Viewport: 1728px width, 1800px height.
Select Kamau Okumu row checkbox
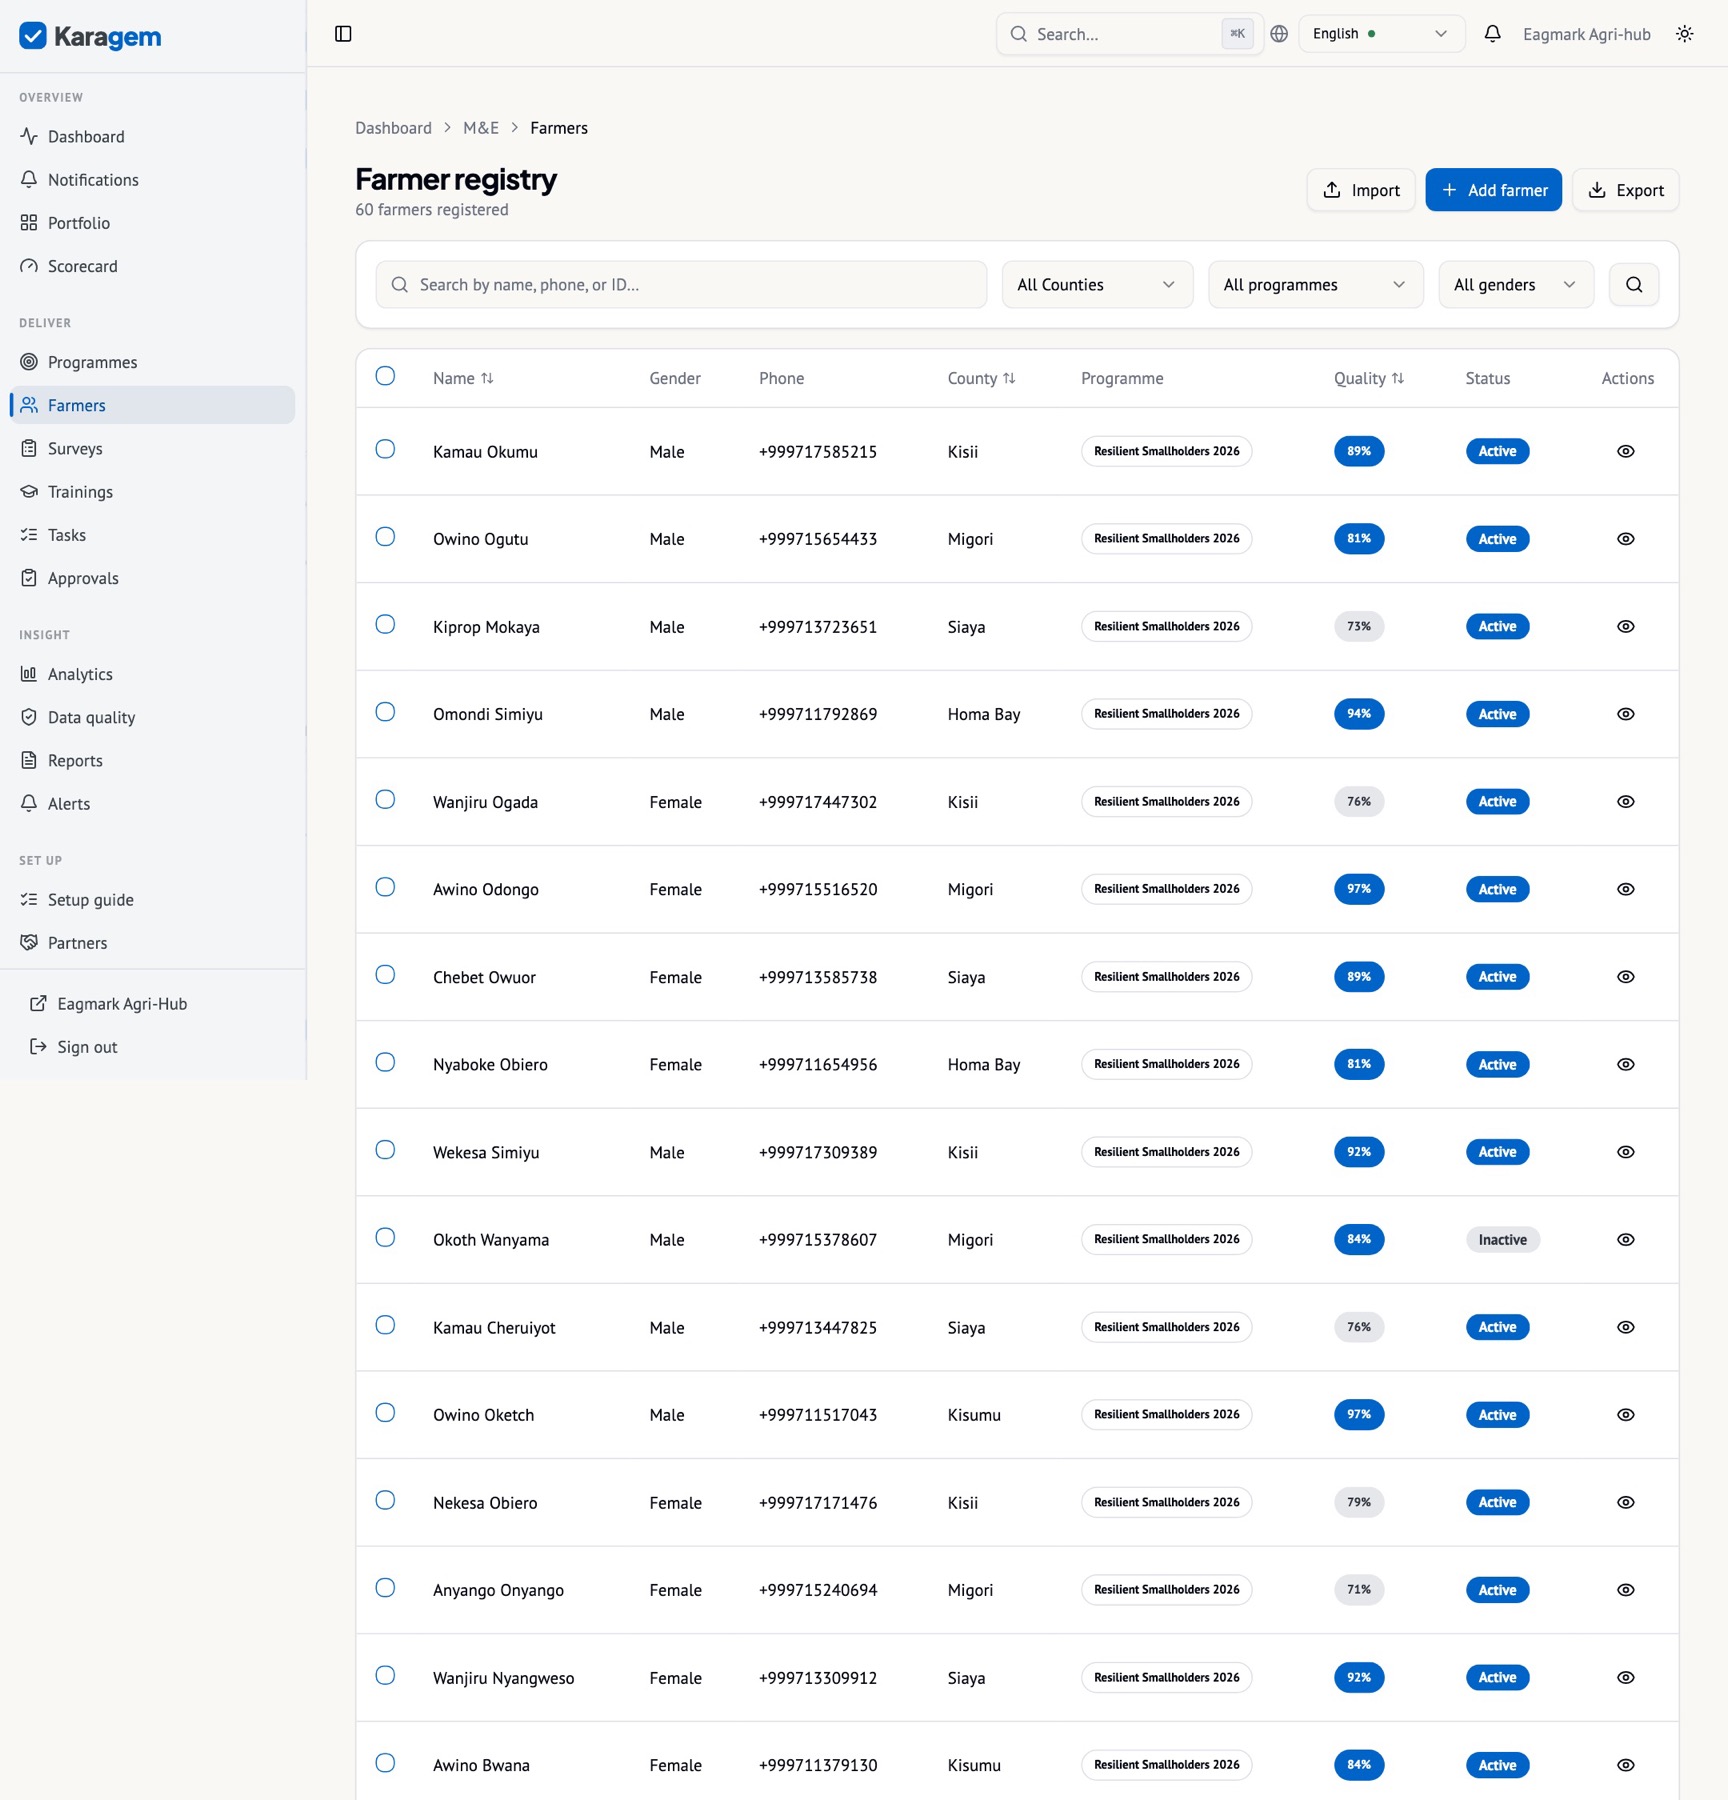(x=385, y=449)
